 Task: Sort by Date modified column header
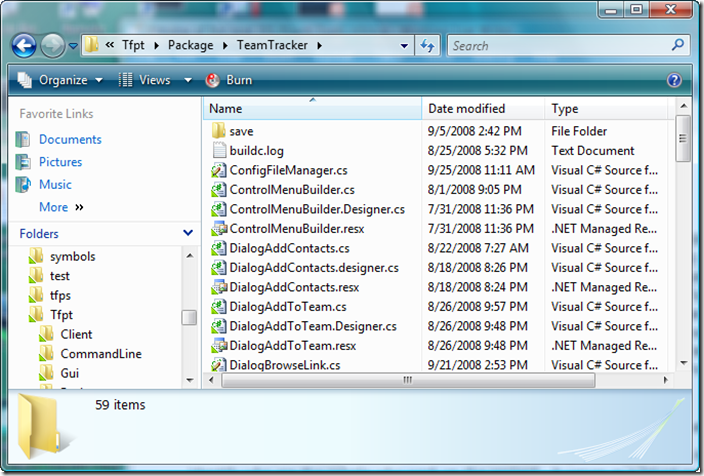click(x=483, y=109)
